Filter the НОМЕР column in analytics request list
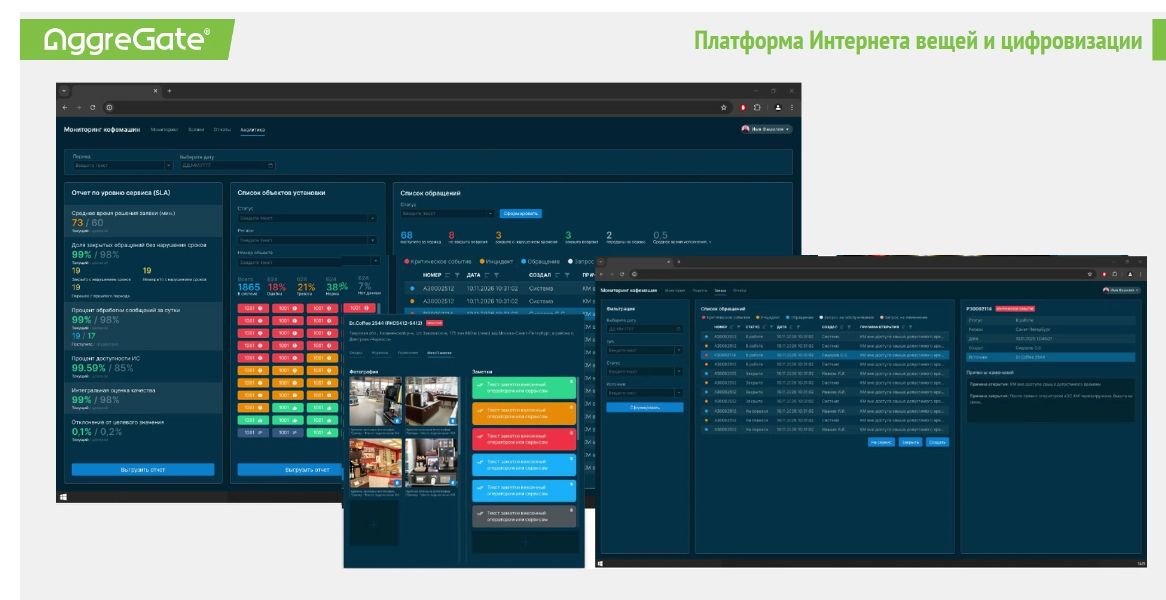 [458, 275]
